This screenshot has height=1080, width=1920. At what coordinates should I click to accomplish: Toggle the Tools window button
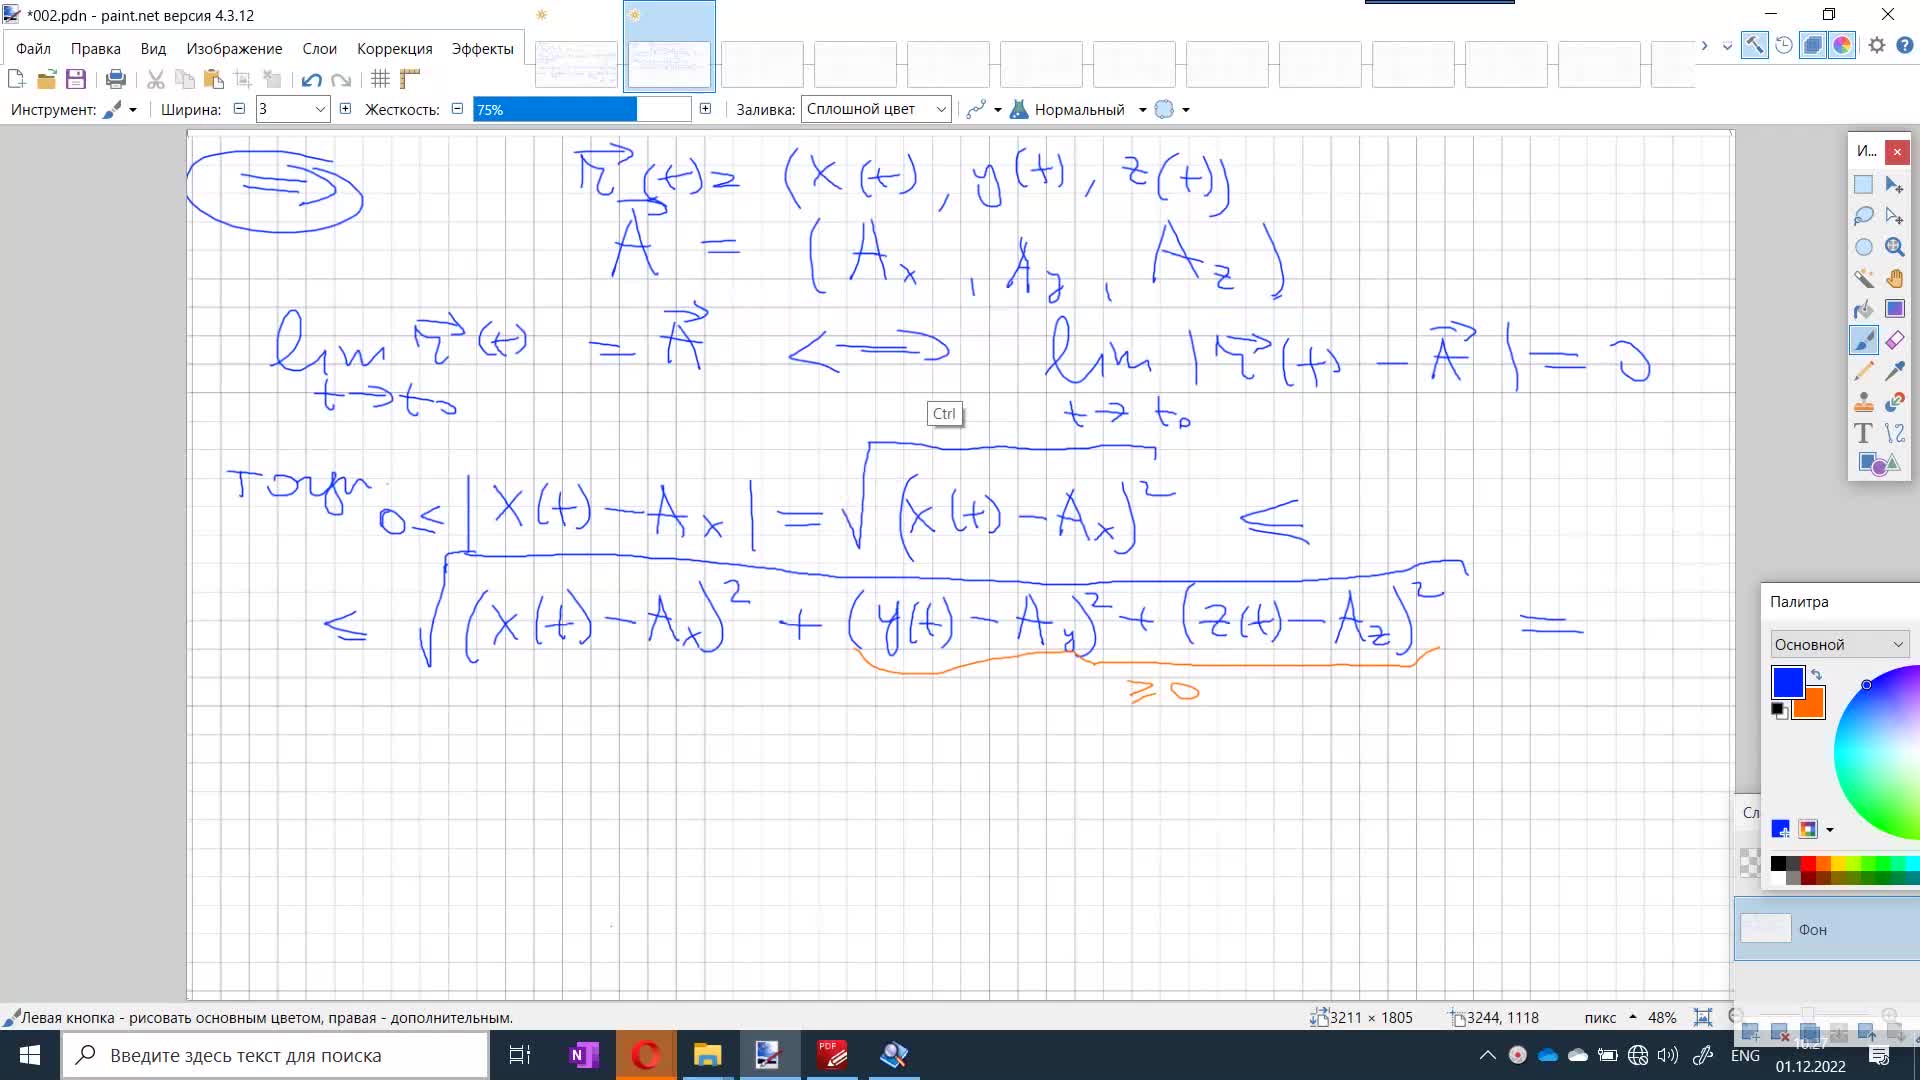[1754, 45]
